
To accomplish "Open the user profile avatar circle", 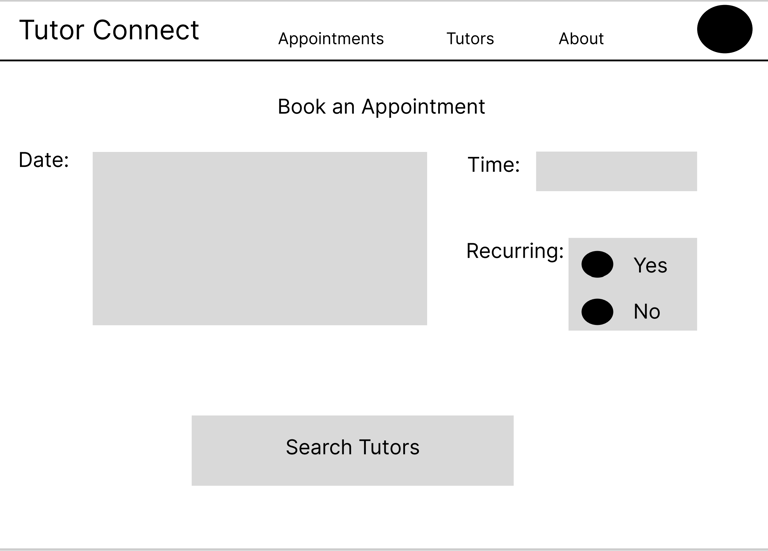I will tap(724, 29).
